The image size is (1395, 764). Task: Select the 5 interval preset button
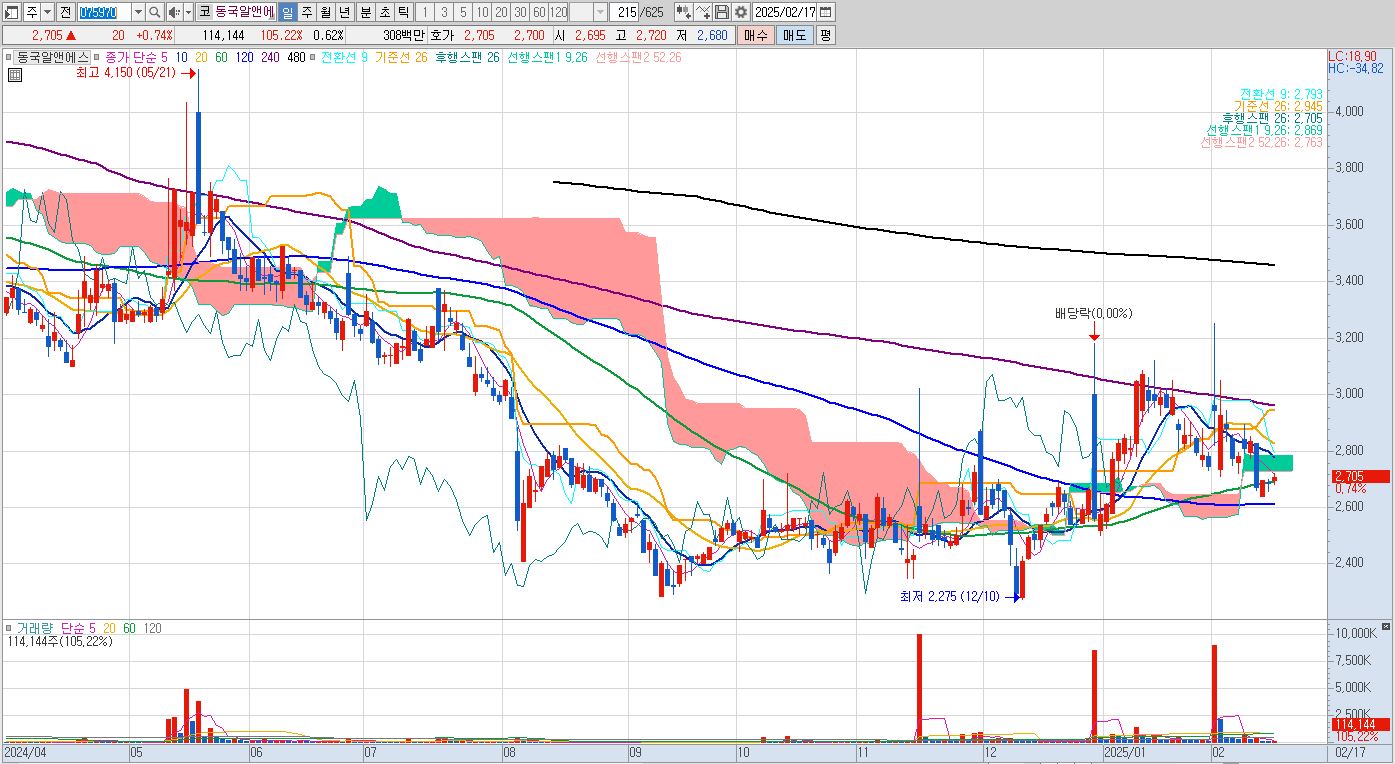point(463,12)
